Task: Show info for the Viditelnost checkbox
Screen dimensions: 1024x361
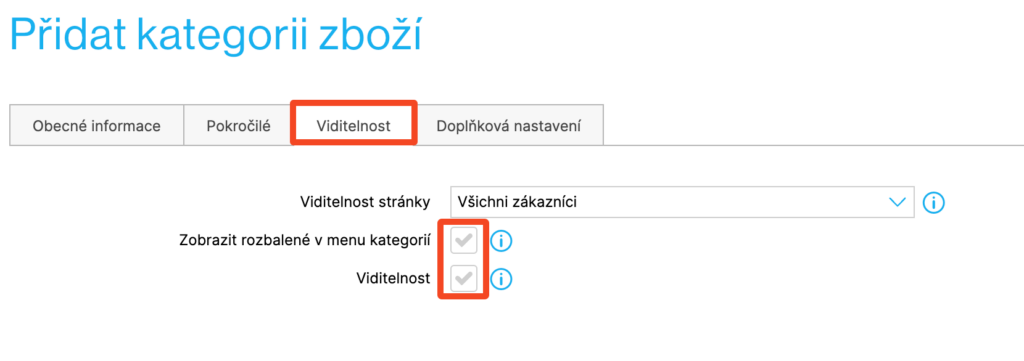Action: pos(501,279)
